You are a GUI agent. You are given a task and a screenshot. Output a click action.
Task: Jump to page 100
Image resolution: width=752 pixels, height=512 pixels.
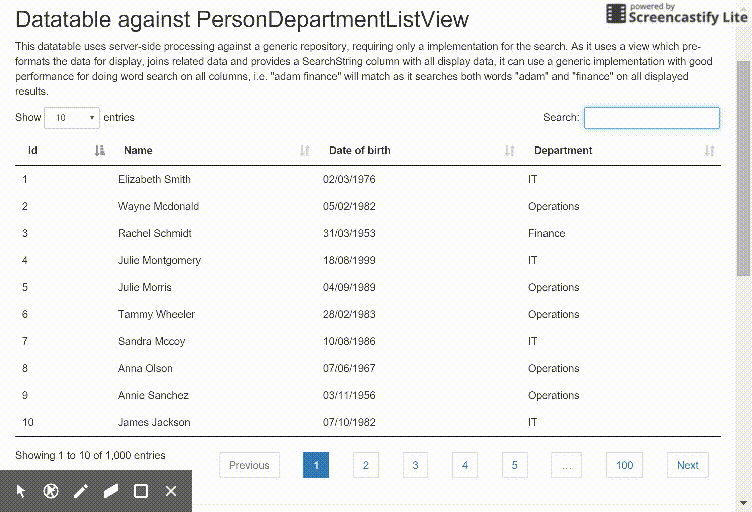624,465
